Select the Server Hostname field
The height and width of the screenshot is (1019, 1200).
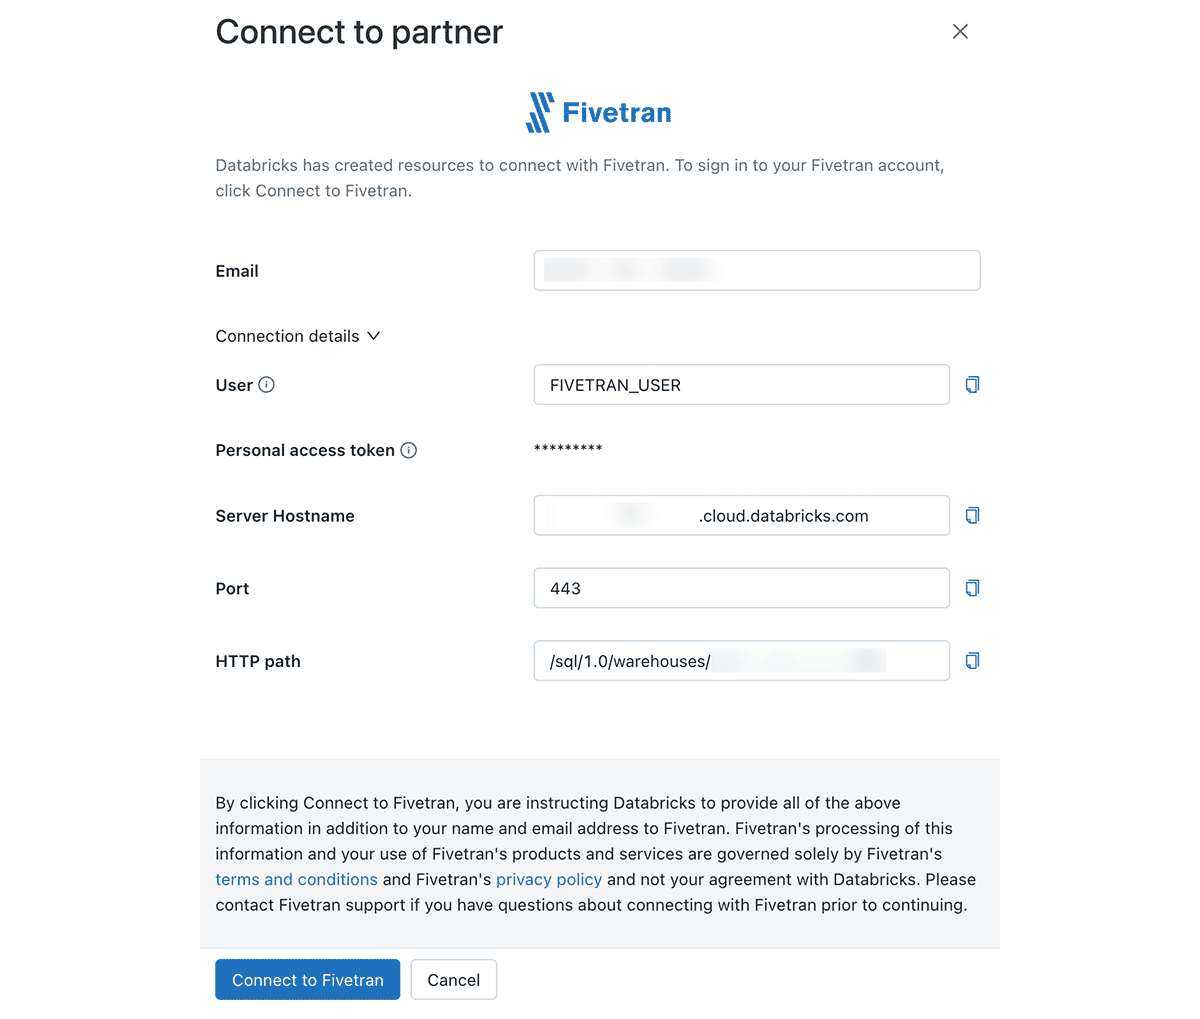[x=741, y=516]
